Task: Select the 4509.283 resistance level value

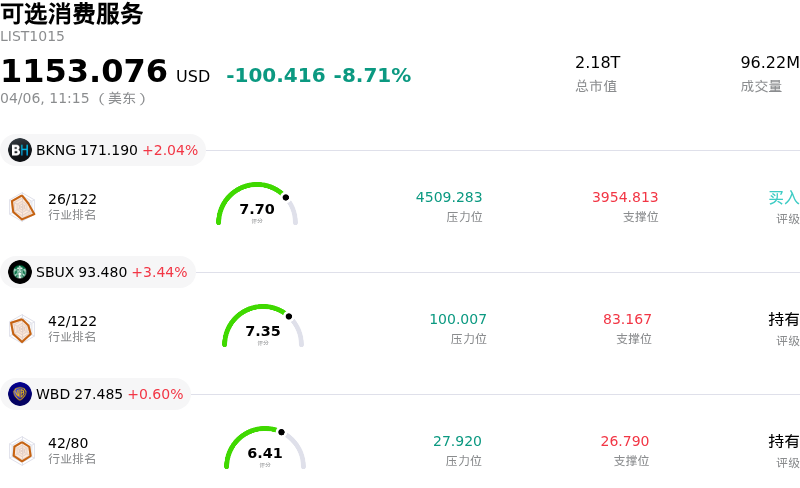Action: point(449,197)
